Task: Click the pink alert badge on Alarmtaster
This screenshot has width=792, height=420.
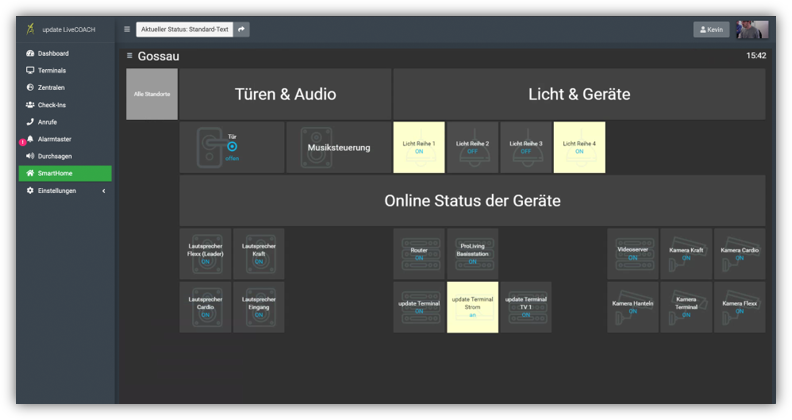Action: [x=22, y=142]
